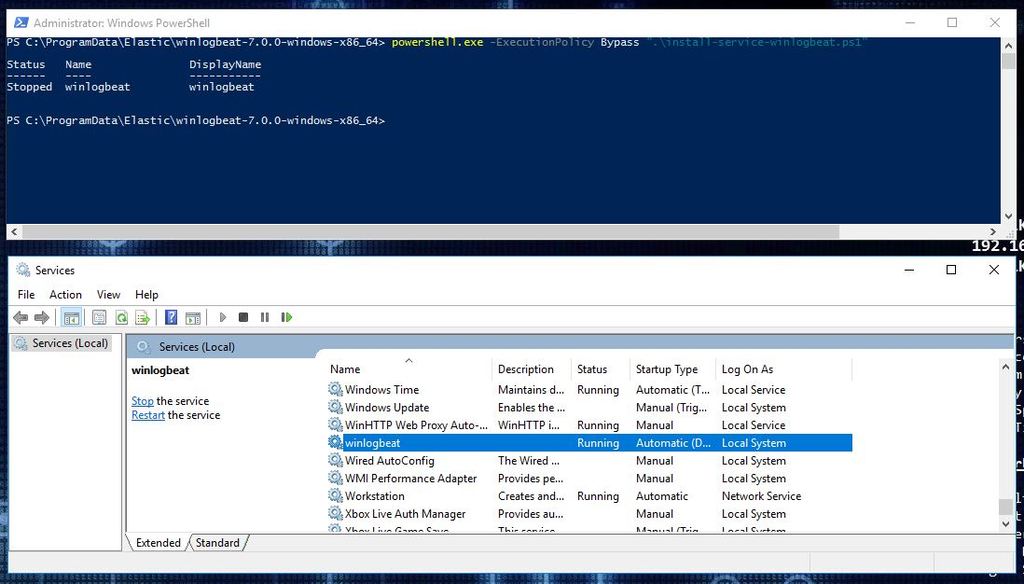This screenshot has height=584, width=1024.
Task: Switch to the Standard tab
Action: click(218, 543)
